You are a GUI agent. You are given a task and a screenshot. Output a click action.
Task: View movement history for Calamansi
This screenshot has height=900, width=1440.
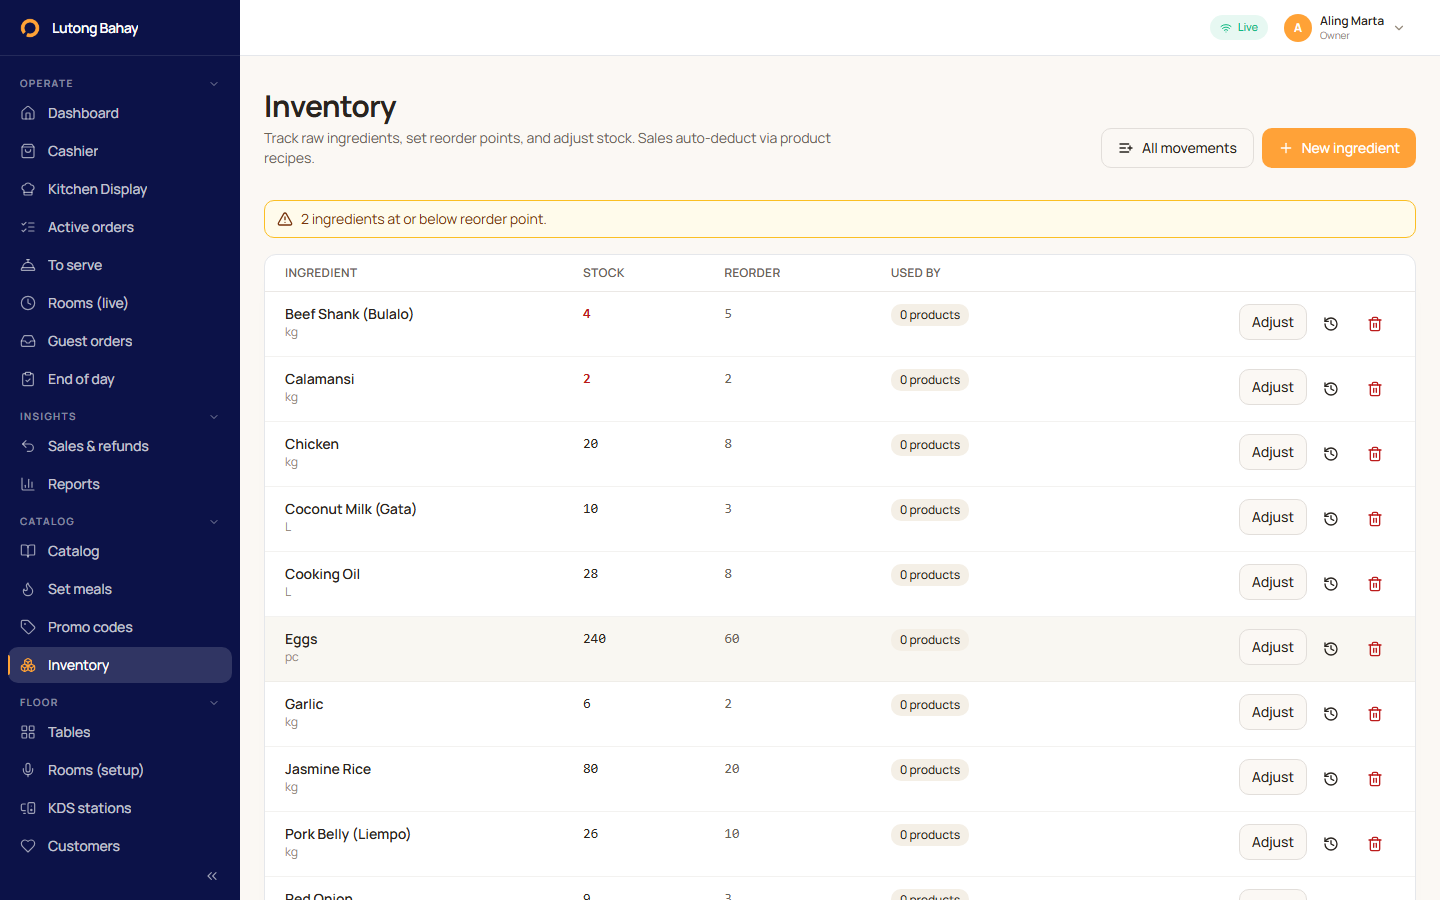point(1331,389)
